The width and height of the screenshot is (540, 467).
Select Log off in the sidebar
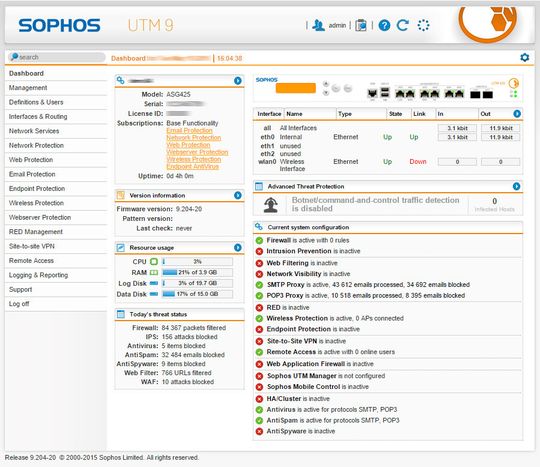(56, 304)
